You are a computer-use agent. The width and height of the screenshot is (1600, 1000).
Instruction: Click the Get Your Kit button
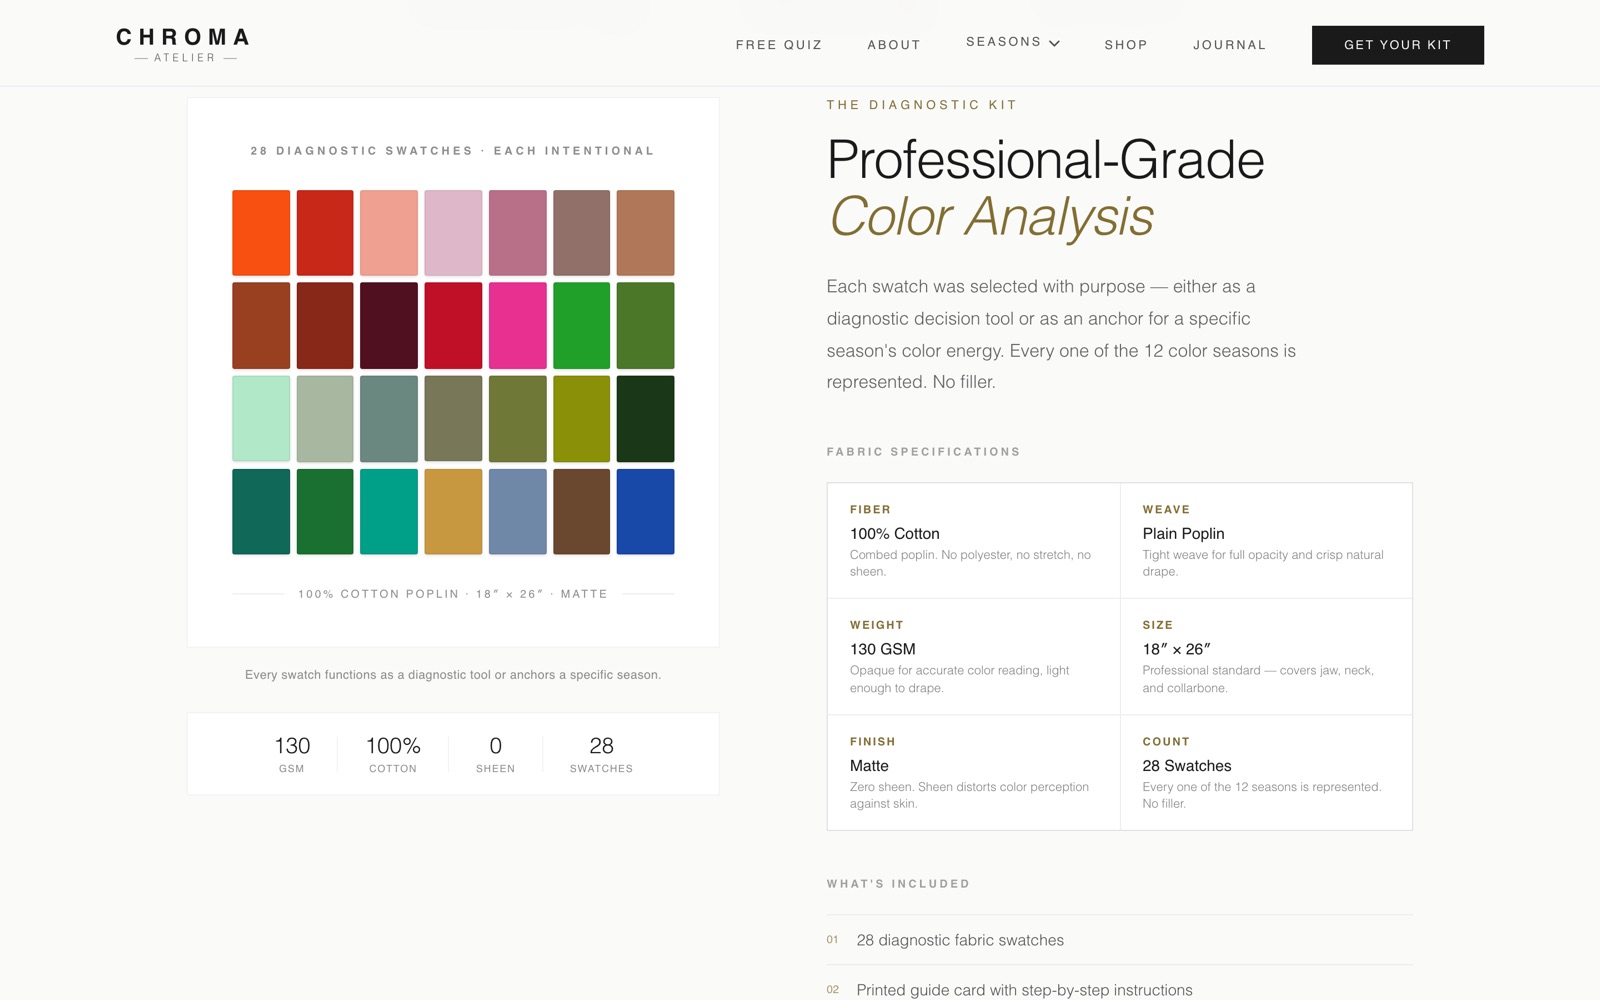[x=1397, y=45]
